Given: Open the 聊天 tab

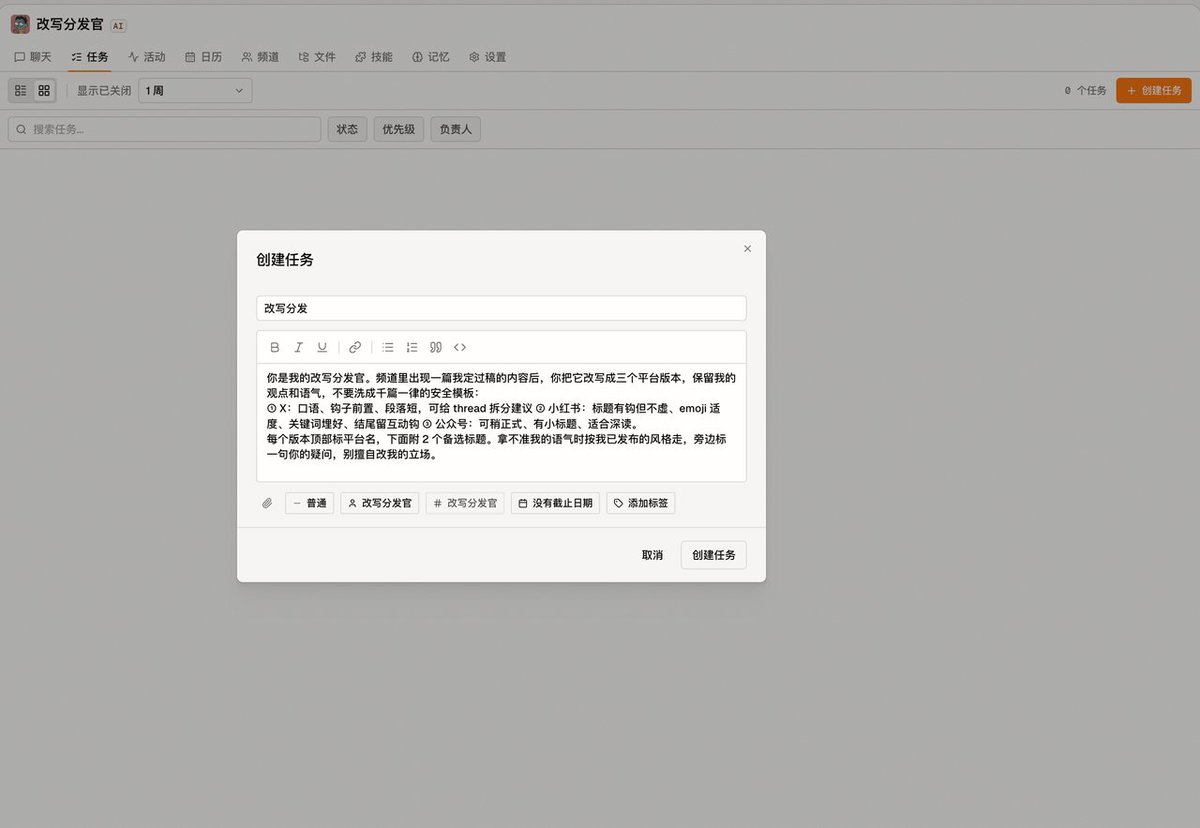Looking at the screenshot, I should pos(33,57).
